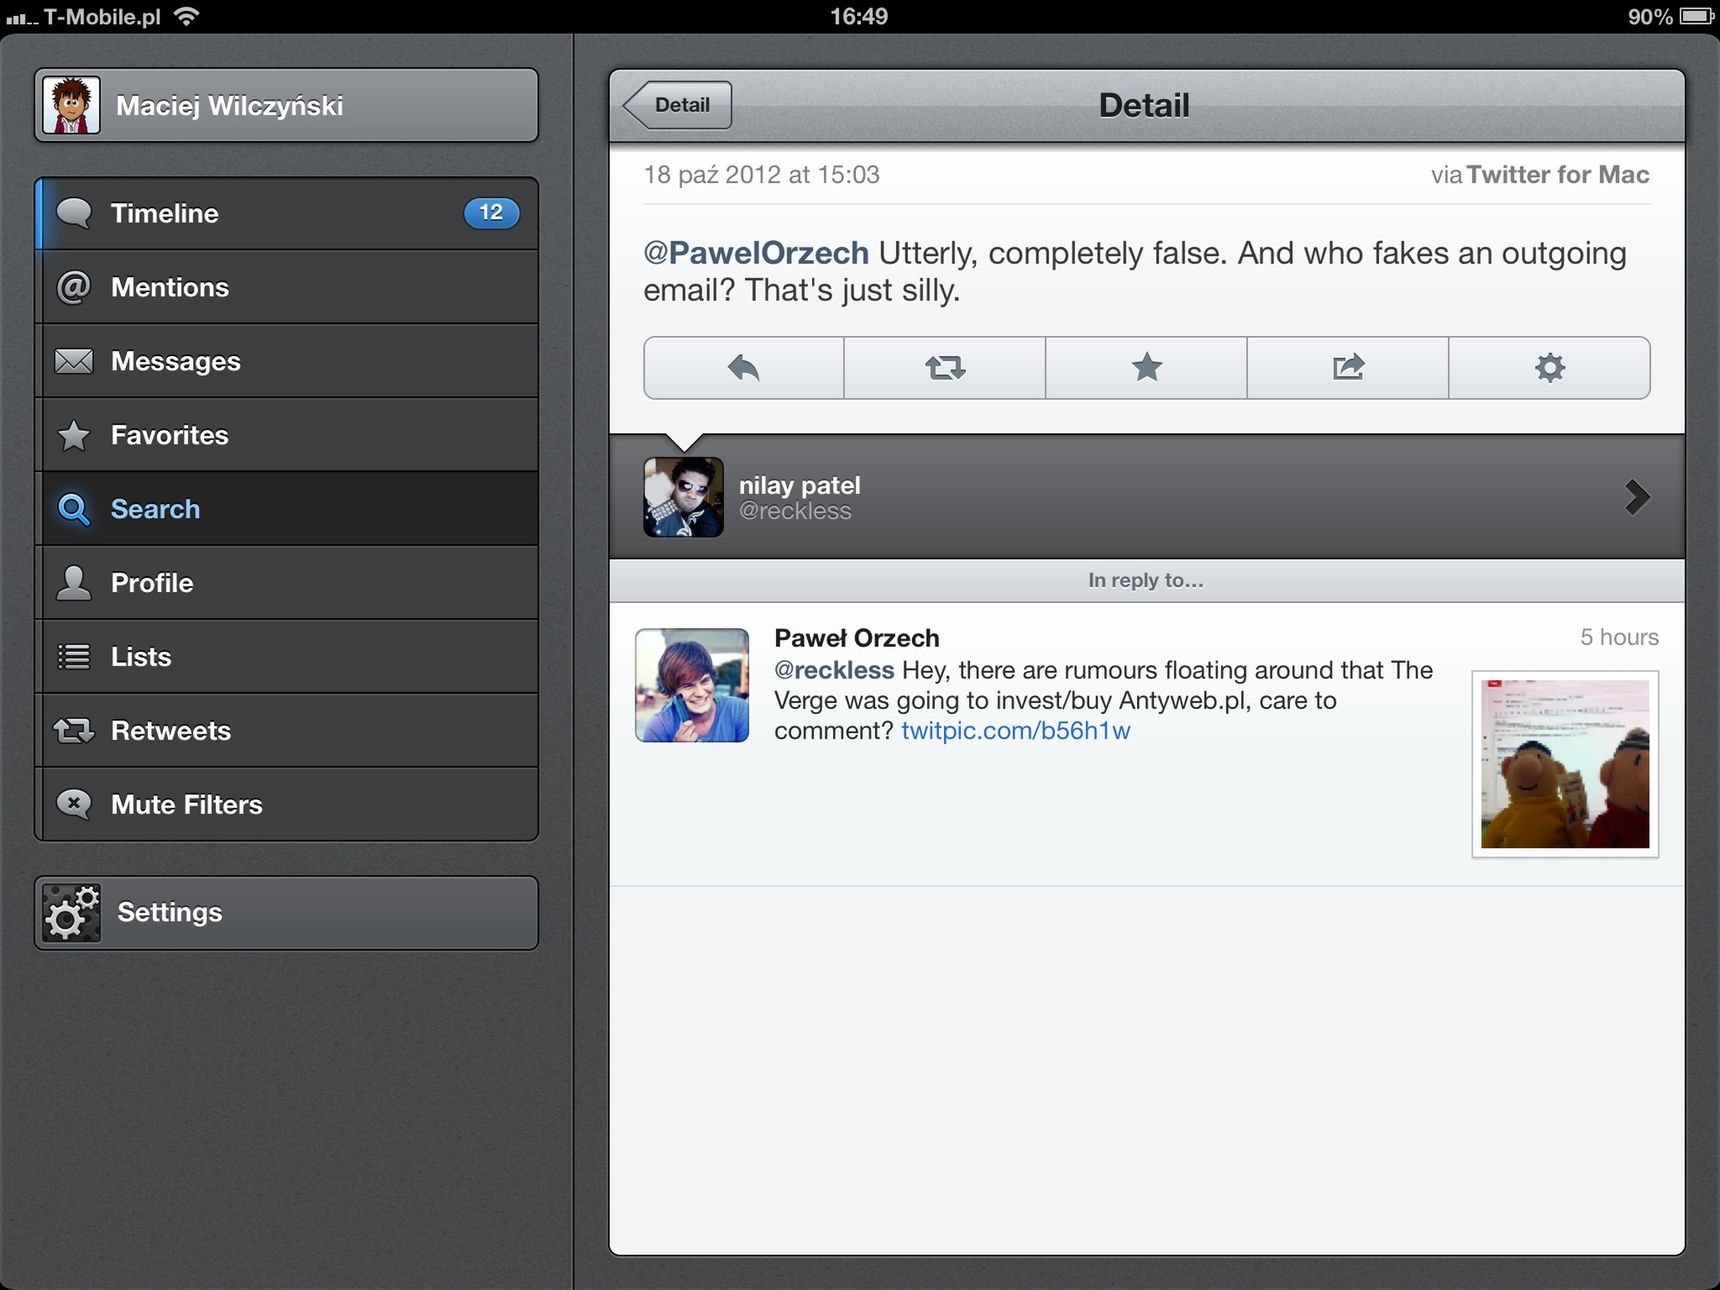Image resolution: width=1720 pixels, height=1290 pixels.
Task: Open Timeline with 12 unread
Action: (287, 214)
